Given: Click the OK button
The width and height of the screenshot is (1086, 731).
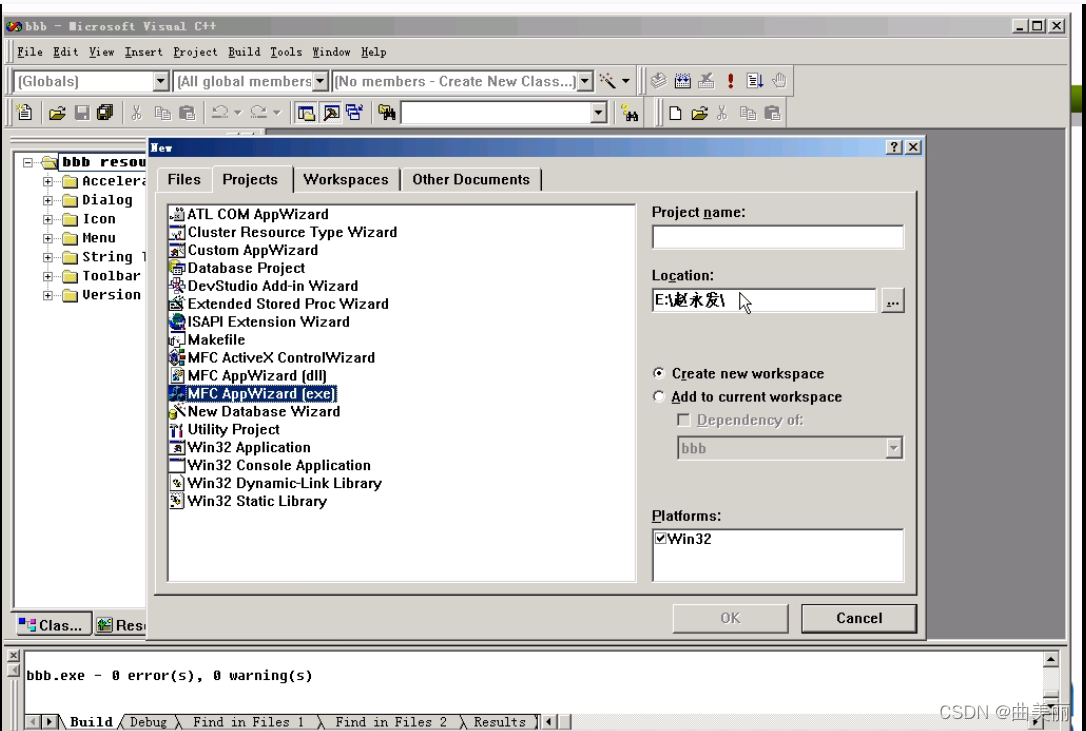Looking at the screenshot, I should pos(730,618).
